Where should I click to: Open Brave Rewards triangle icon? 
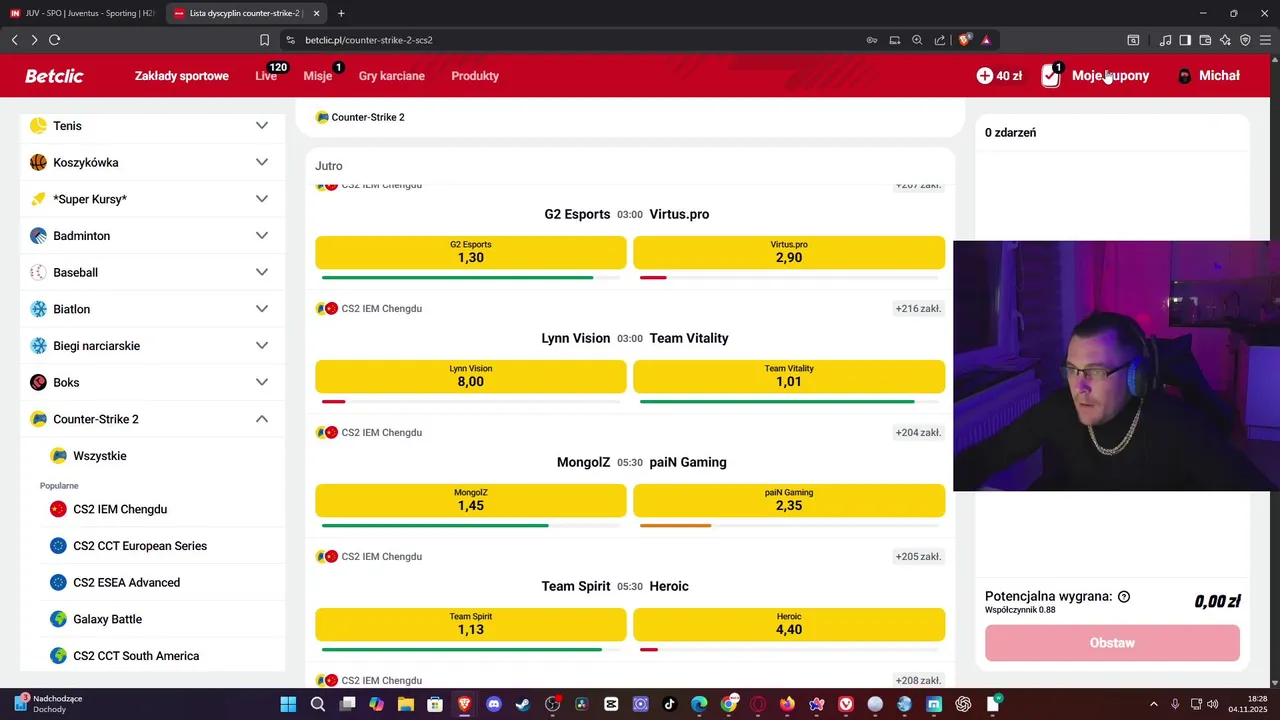click(x=986, y=40)
